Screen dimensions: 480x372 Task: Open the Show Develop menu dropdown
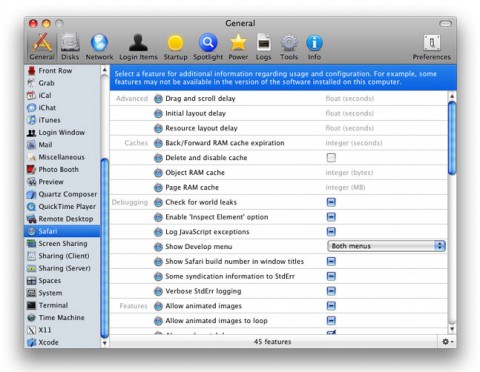(x=386, y=246)
